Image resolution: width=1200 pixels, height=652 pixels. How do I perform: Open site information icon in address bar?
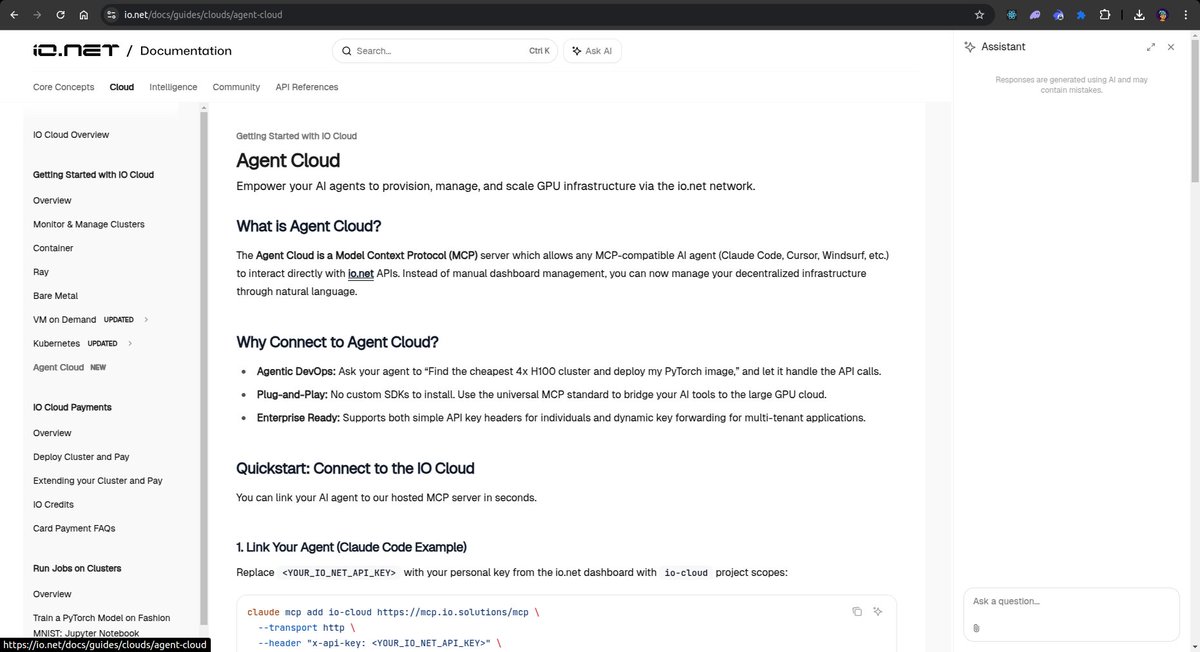(111, 15)
